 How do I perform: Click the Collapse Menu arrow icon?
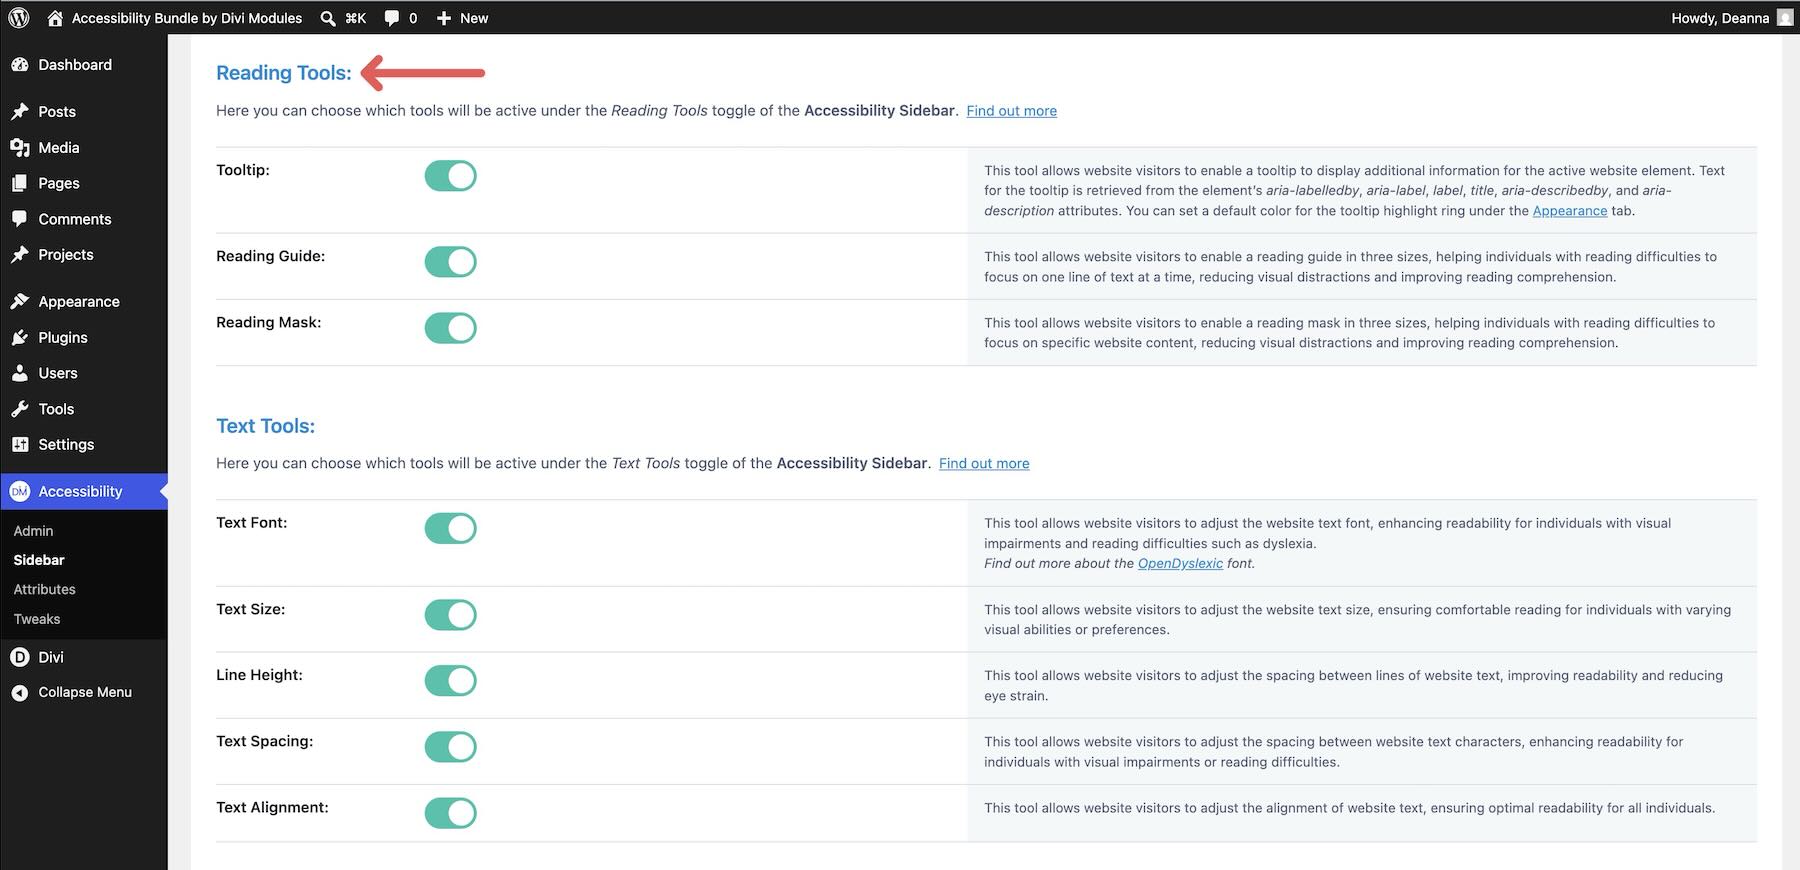(20, 692)
